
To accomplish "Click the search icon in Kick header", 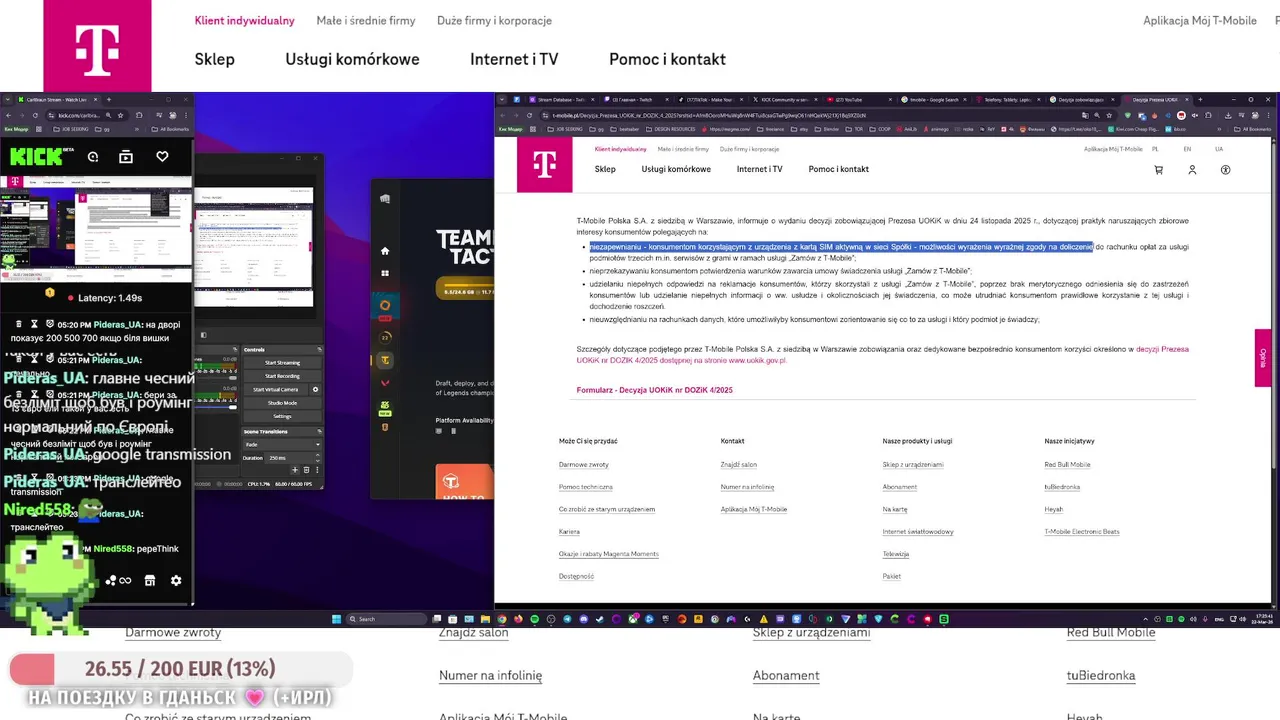I will (92, 157).
